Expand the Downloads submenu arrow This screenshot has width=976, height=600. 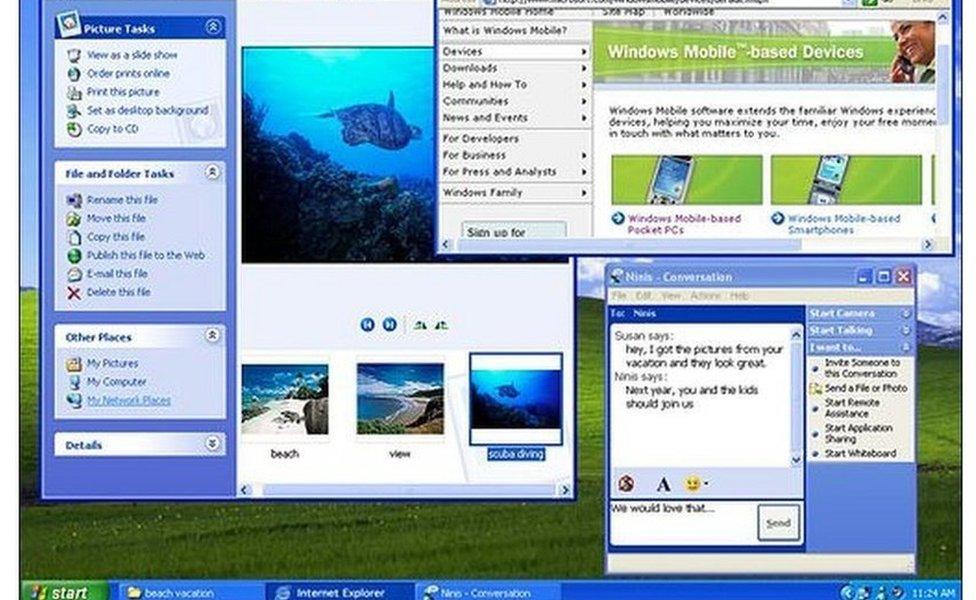[x=584, y=68]
